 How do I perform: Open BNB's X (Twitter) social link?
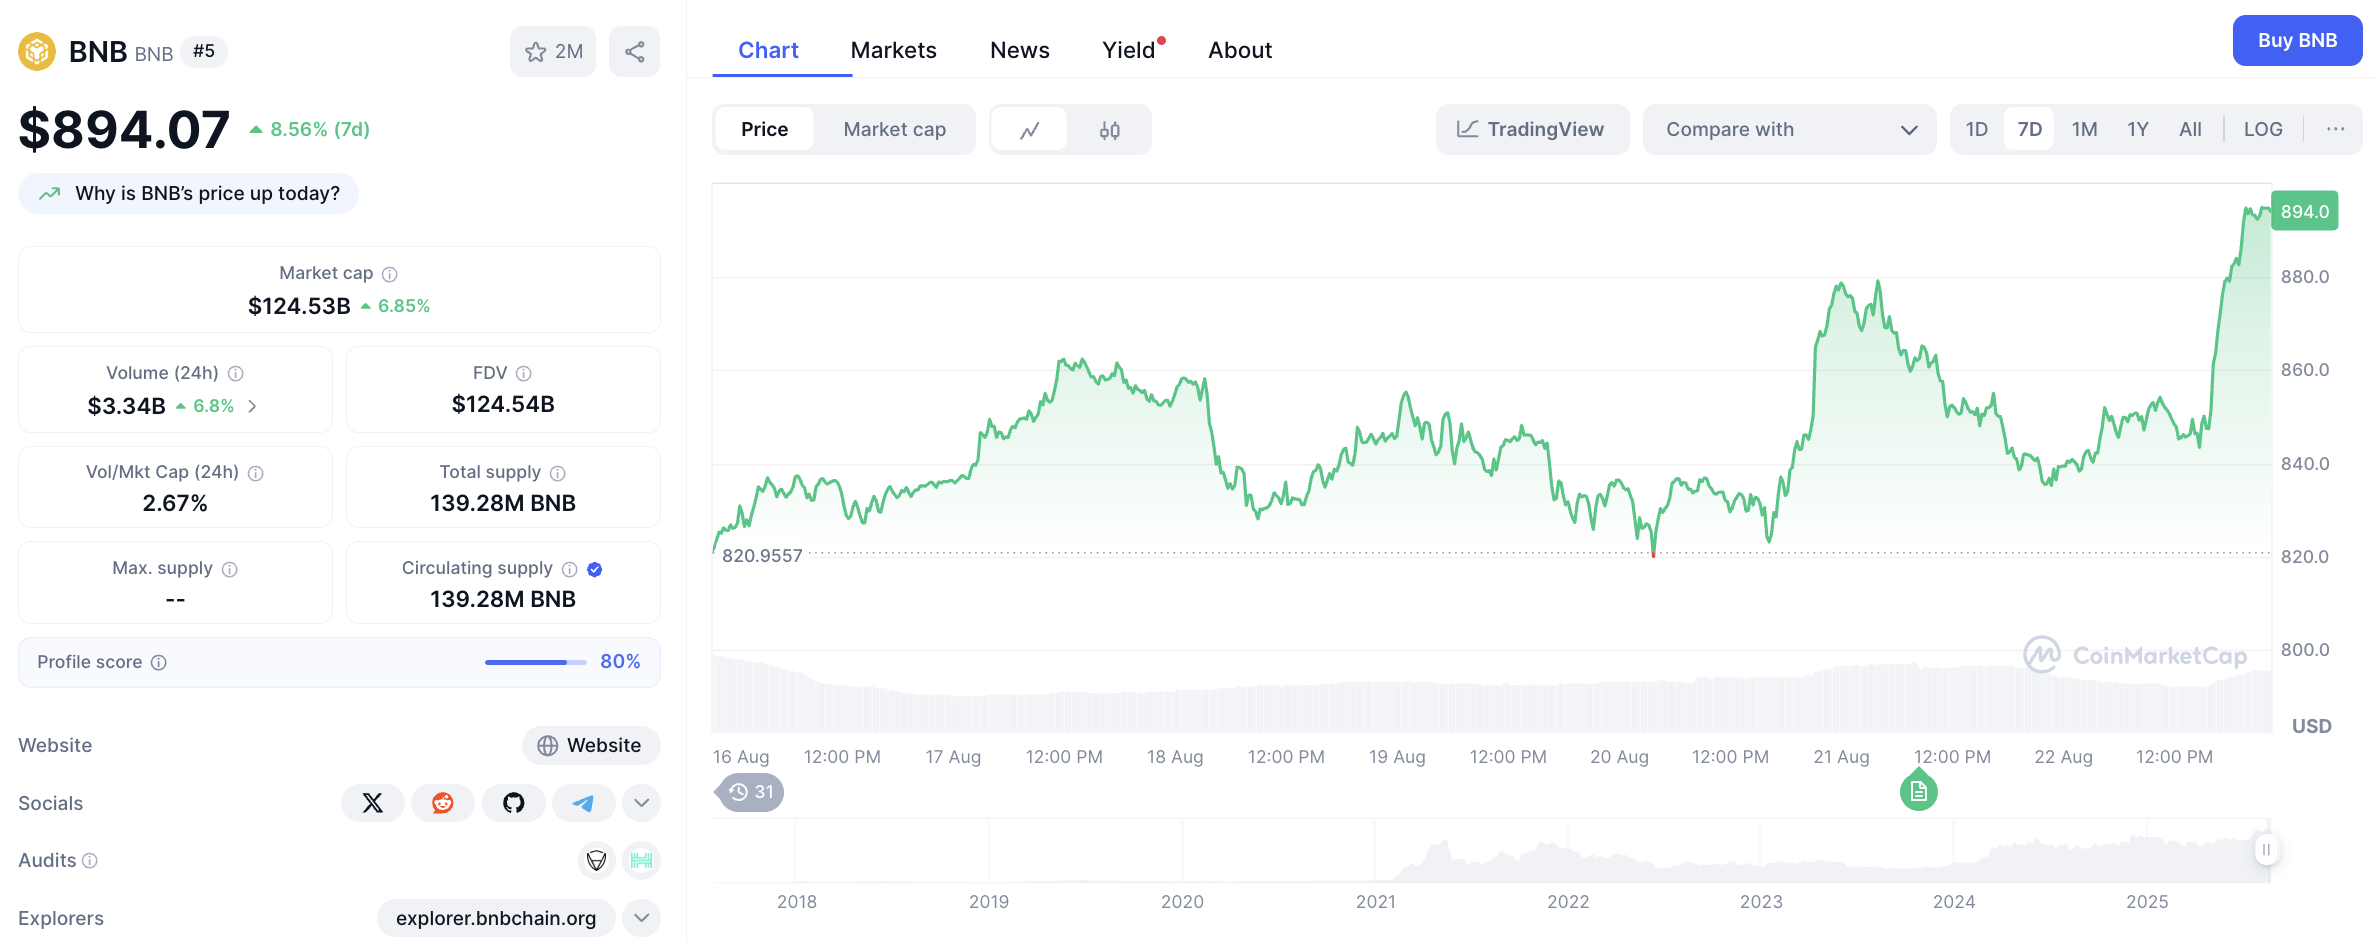click(x=372, y=803)
